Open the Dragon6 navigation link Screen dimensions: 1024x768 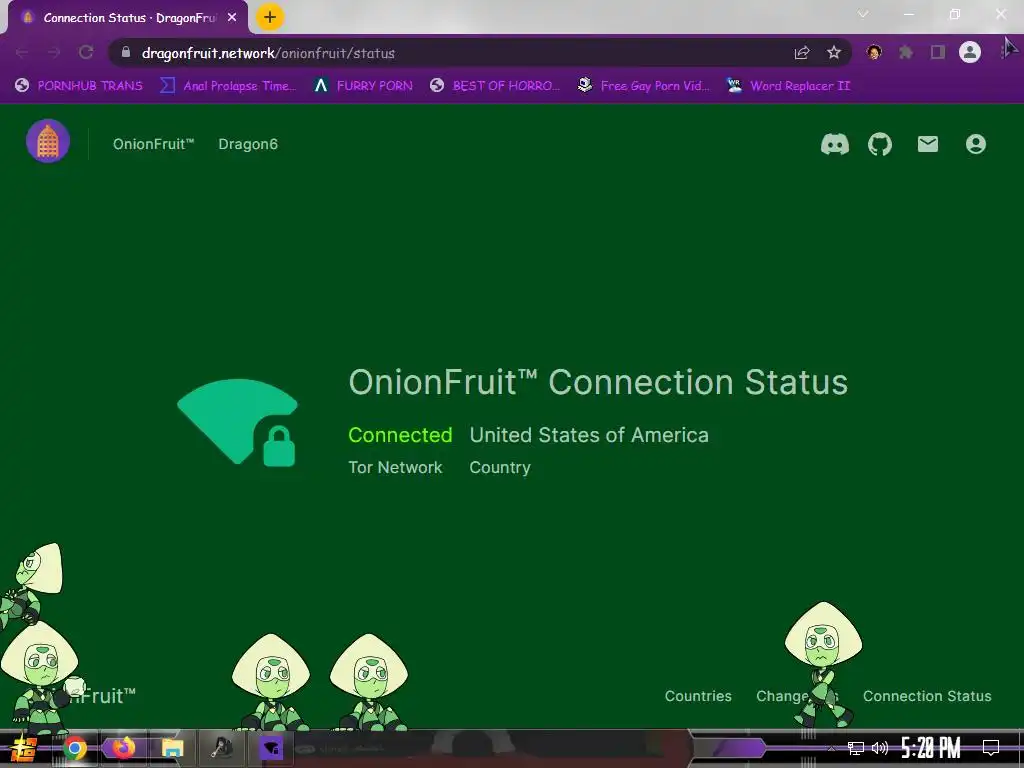click(248, 144)
